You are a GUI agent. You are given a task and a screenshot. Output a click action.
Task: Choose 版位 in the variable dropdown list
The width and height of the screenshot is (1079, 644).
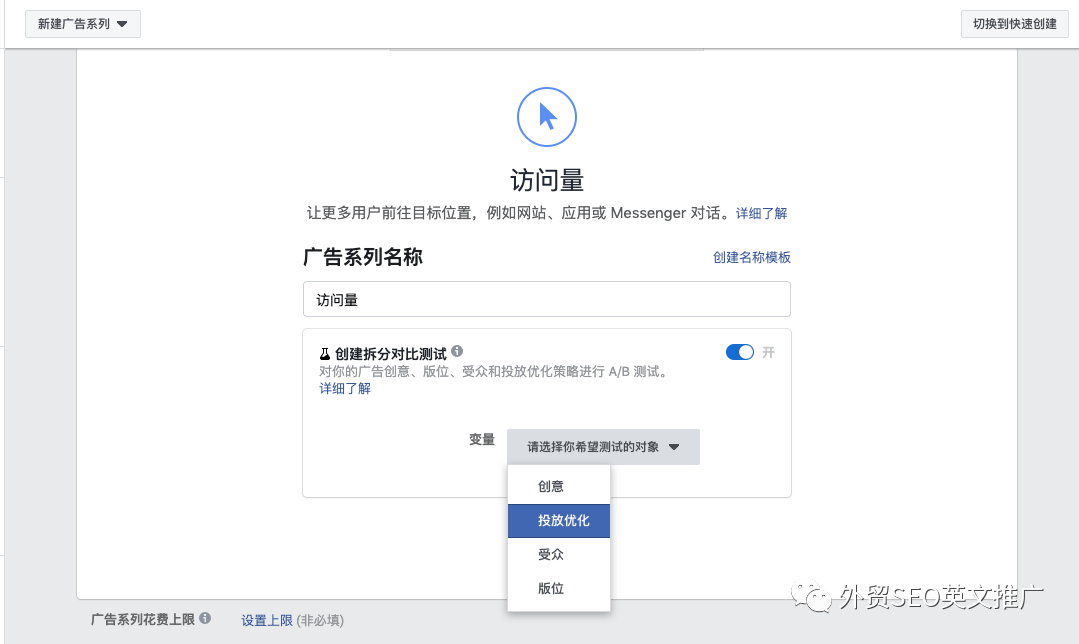click(x=558, y=588)
